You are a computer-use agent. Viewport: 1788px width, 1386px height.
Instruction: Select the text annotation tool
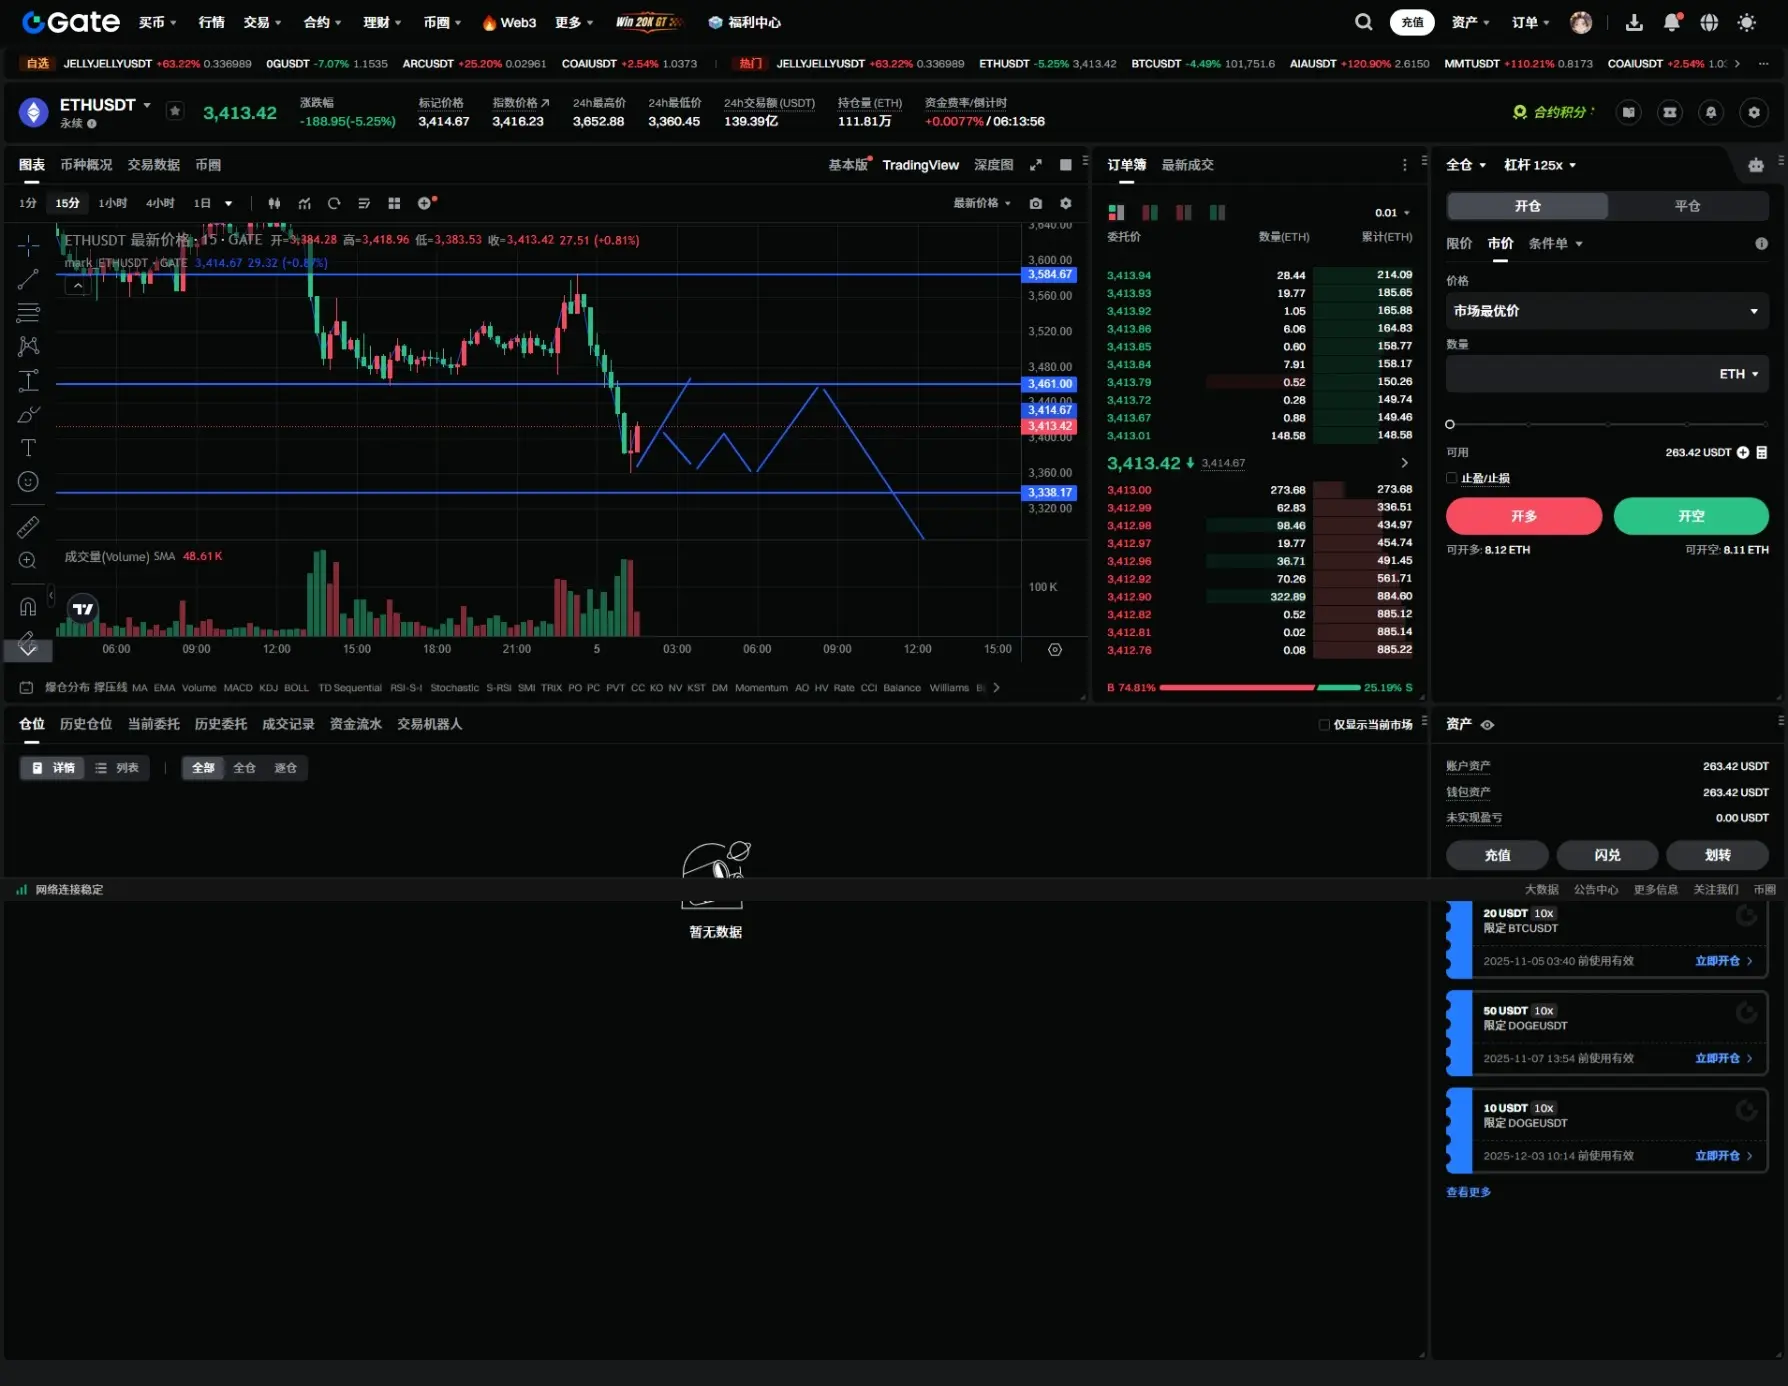(28, 448)
